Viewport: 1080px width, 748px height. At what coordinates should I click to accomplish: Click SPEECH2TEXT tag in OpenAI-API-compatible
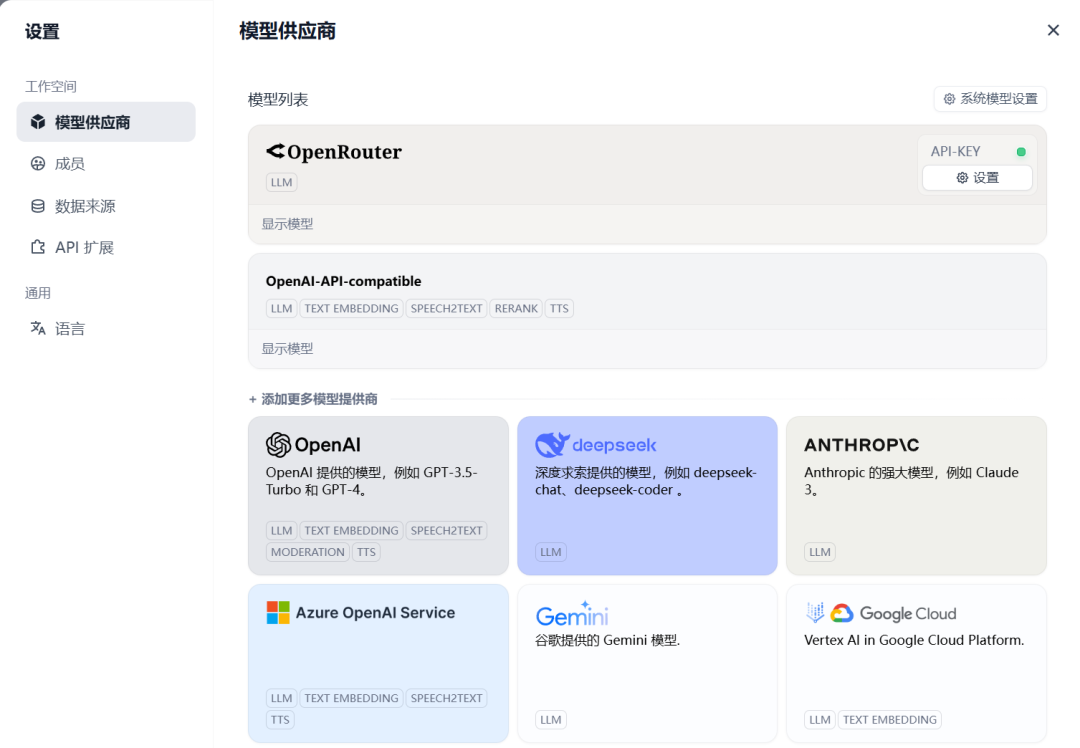point(446,309)
